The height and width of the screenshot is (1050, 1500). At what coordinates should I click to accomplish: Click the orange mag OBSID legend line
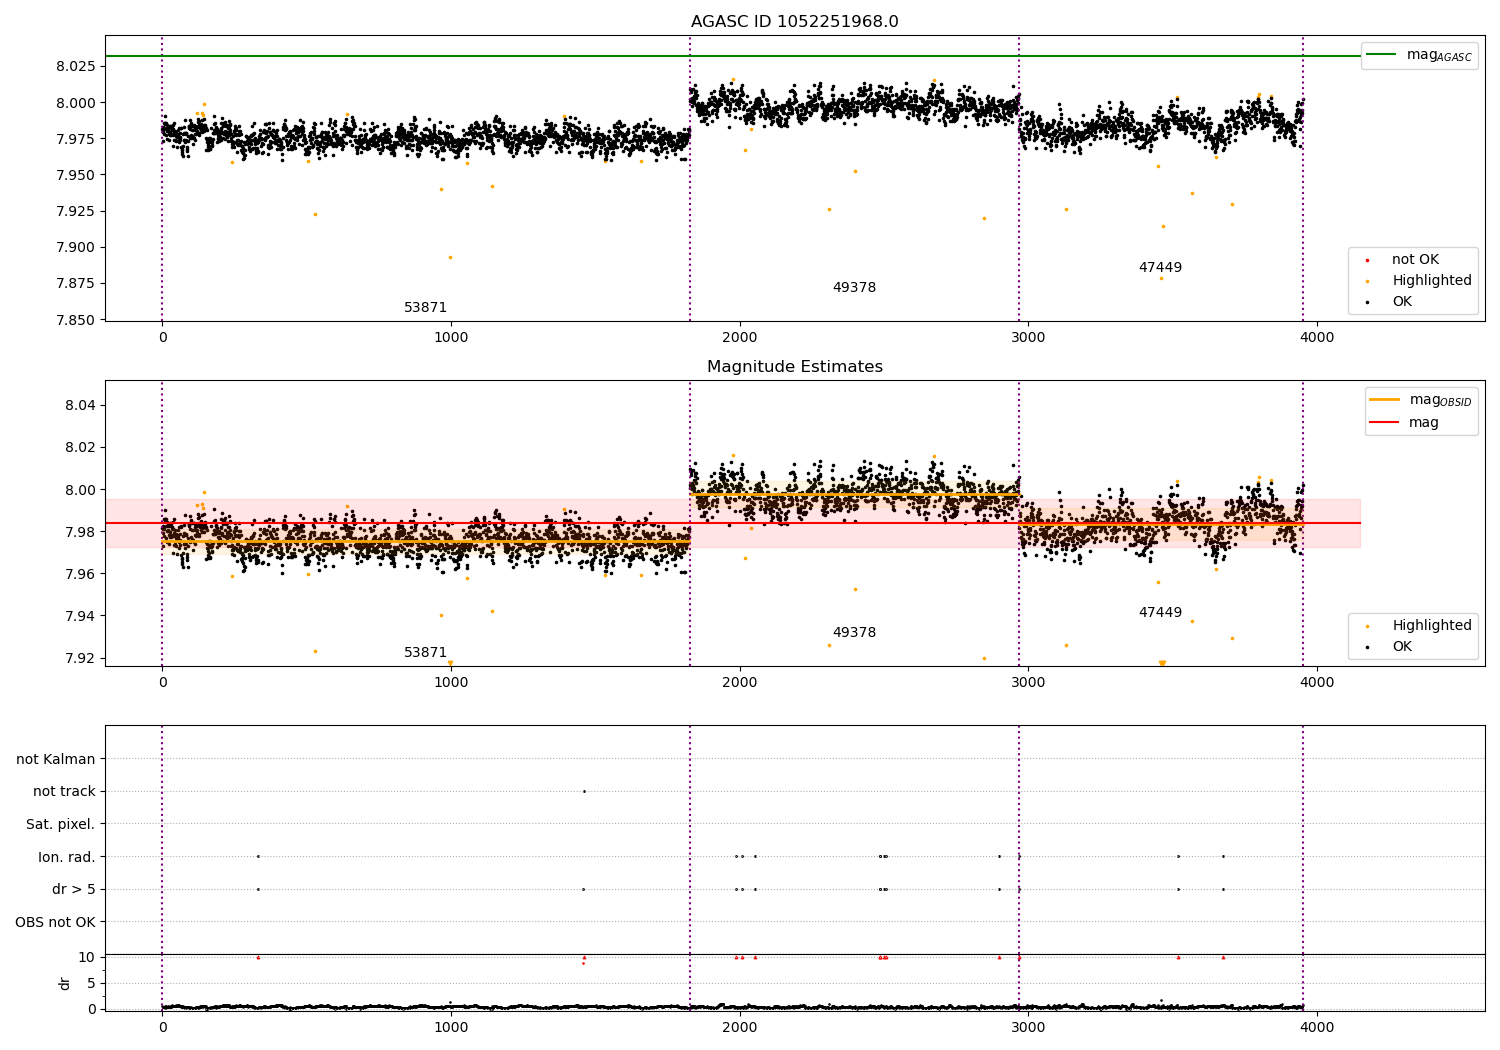pyautogui.click(x=1384, y=400)
